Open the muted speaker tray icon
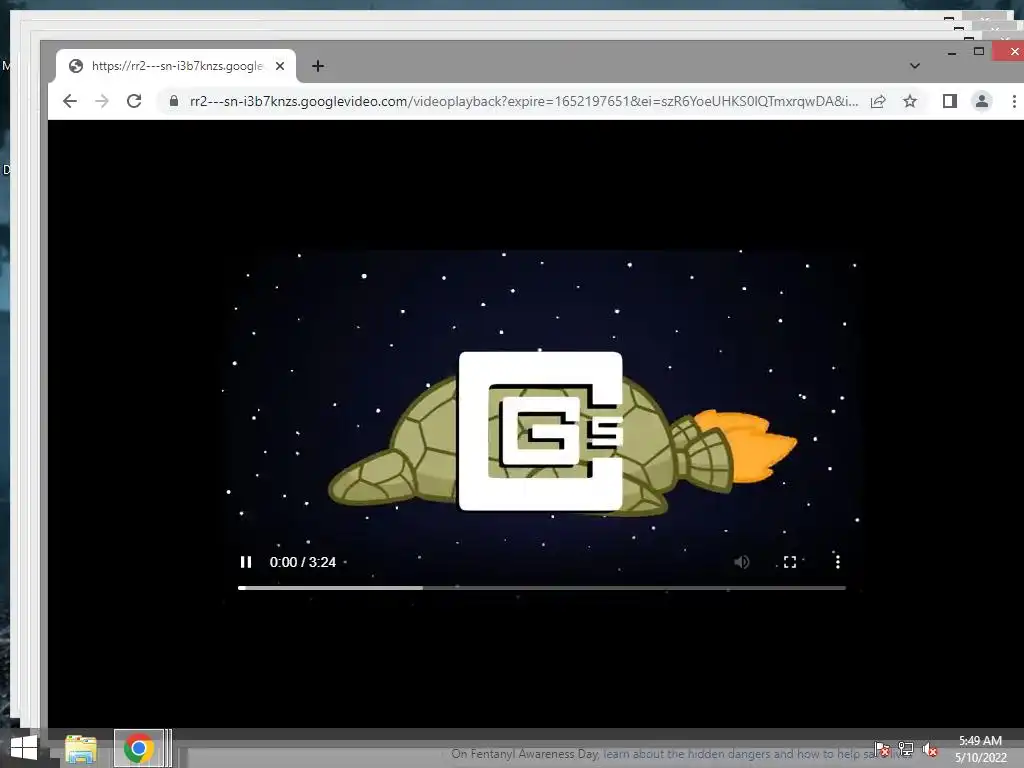 point(930,750)
